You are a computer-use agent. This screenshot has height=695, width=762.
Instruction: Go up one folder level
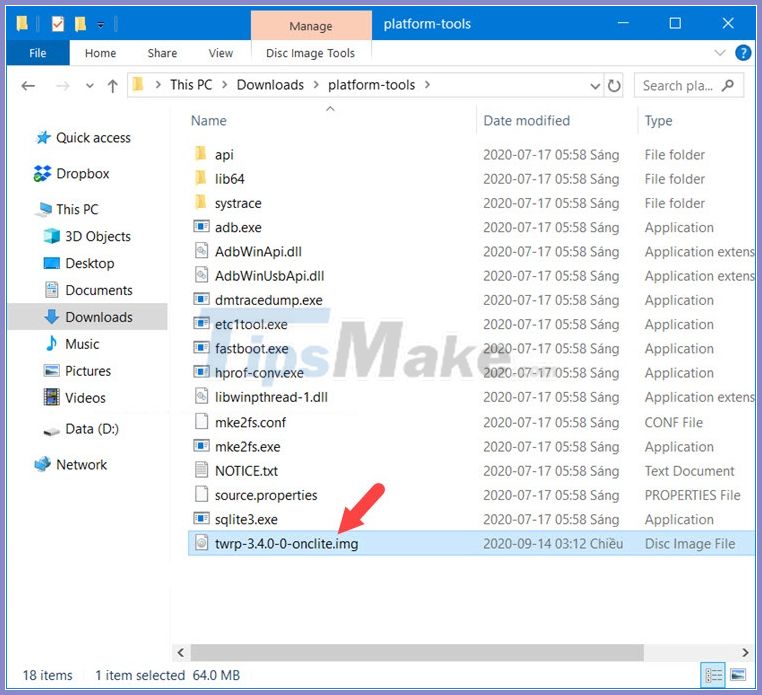(x=113, y=86)
